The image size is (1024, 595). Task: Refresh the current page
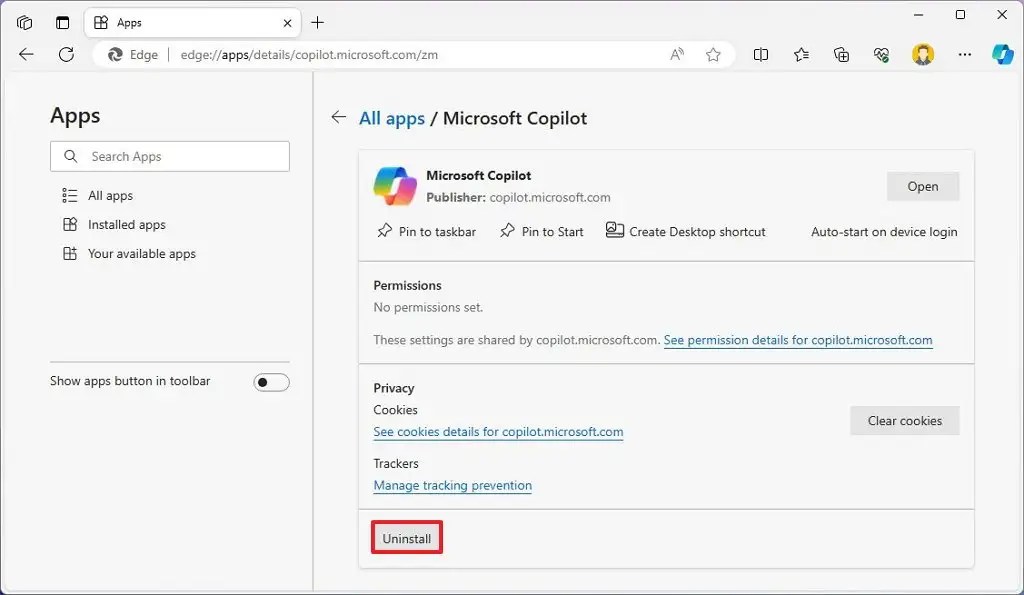click(x=66, y=55)
